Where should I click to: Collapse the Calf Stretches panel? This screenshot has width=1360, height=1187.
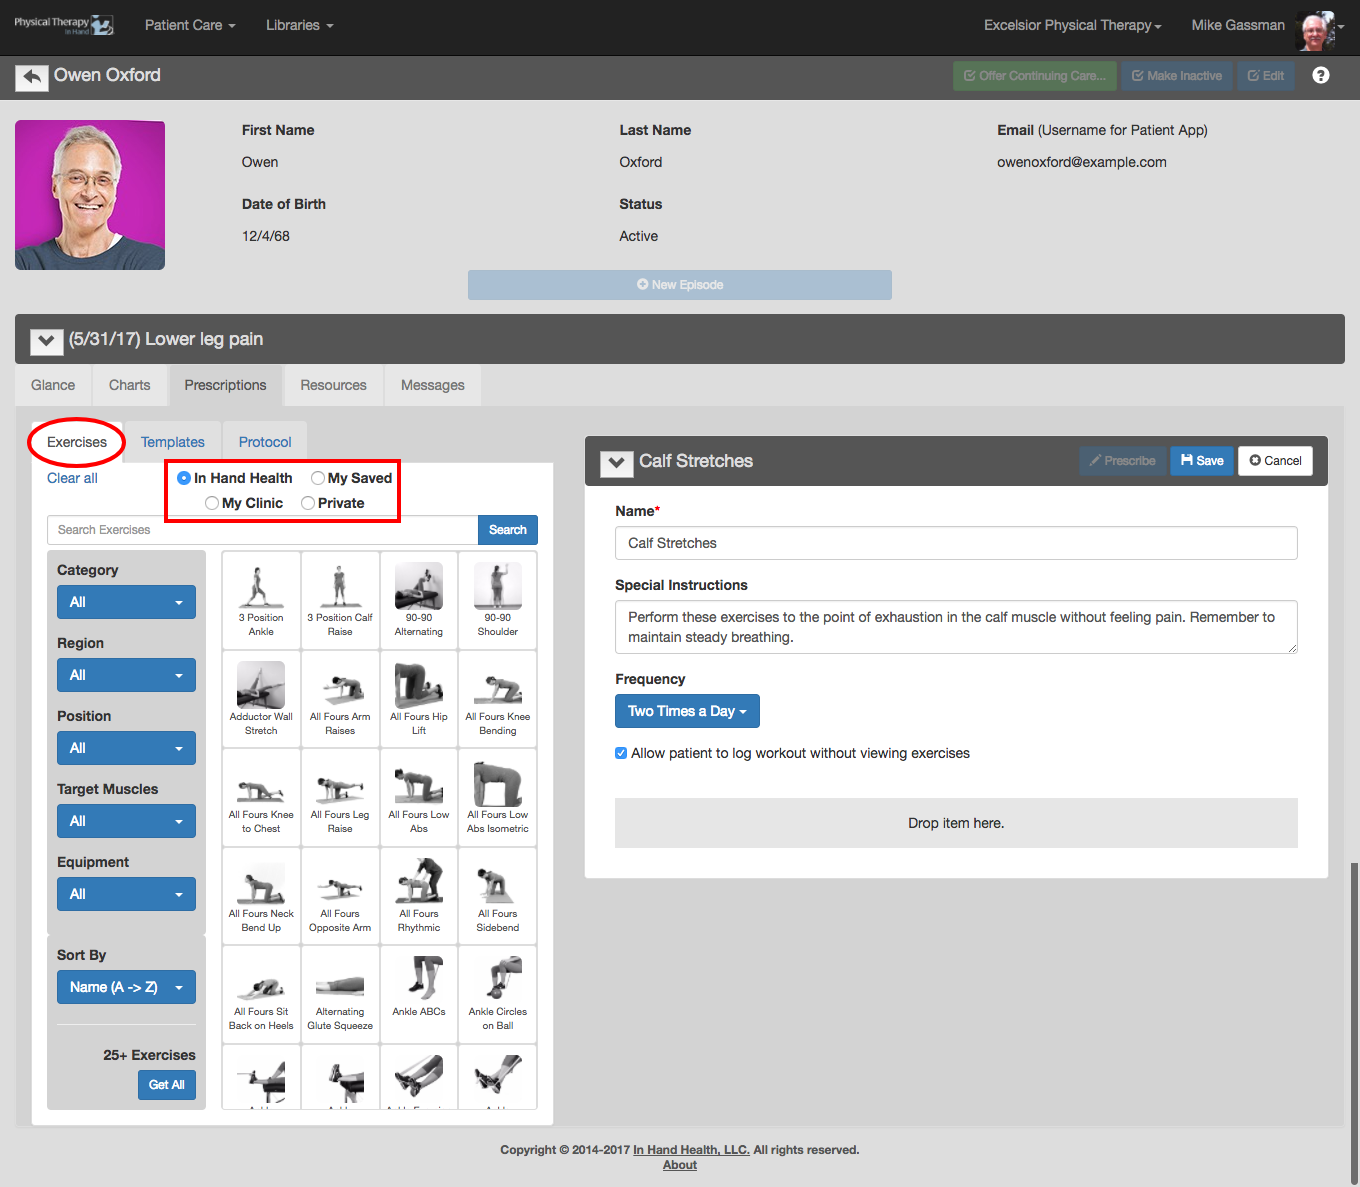click(x=616, y=463)
